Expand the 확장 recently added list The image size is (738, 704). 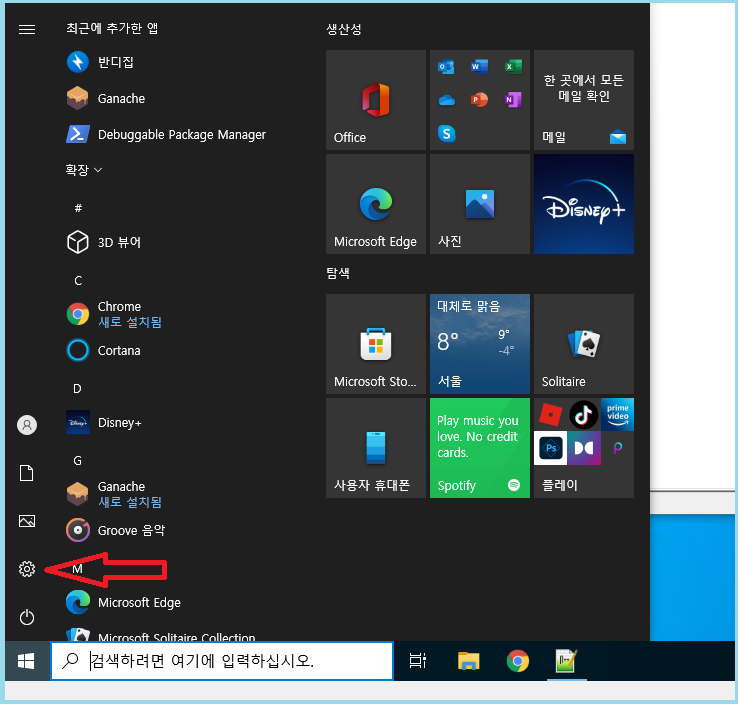coord(84,169)
